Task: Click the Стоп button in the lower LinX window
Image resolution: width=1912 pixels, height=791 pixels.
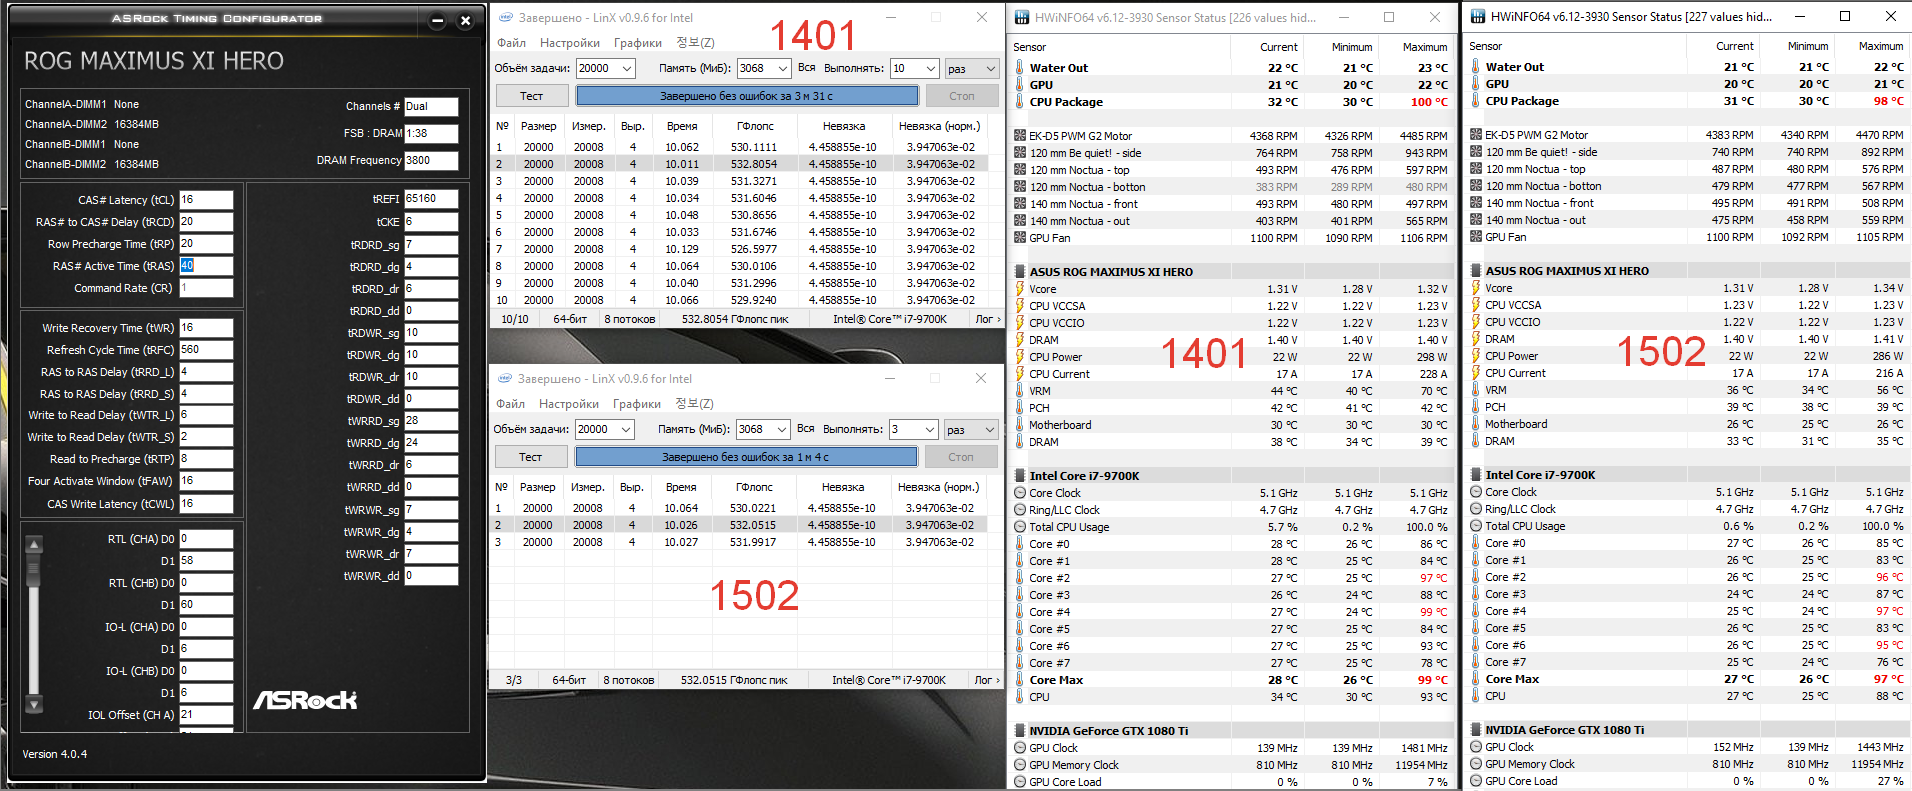Action: click(x=961, y=457)
